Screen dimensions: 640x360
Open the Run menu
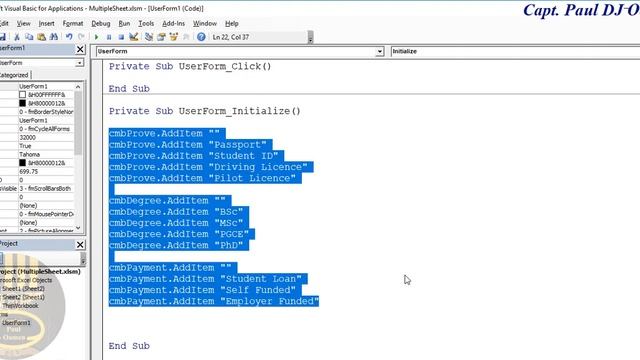124,24
